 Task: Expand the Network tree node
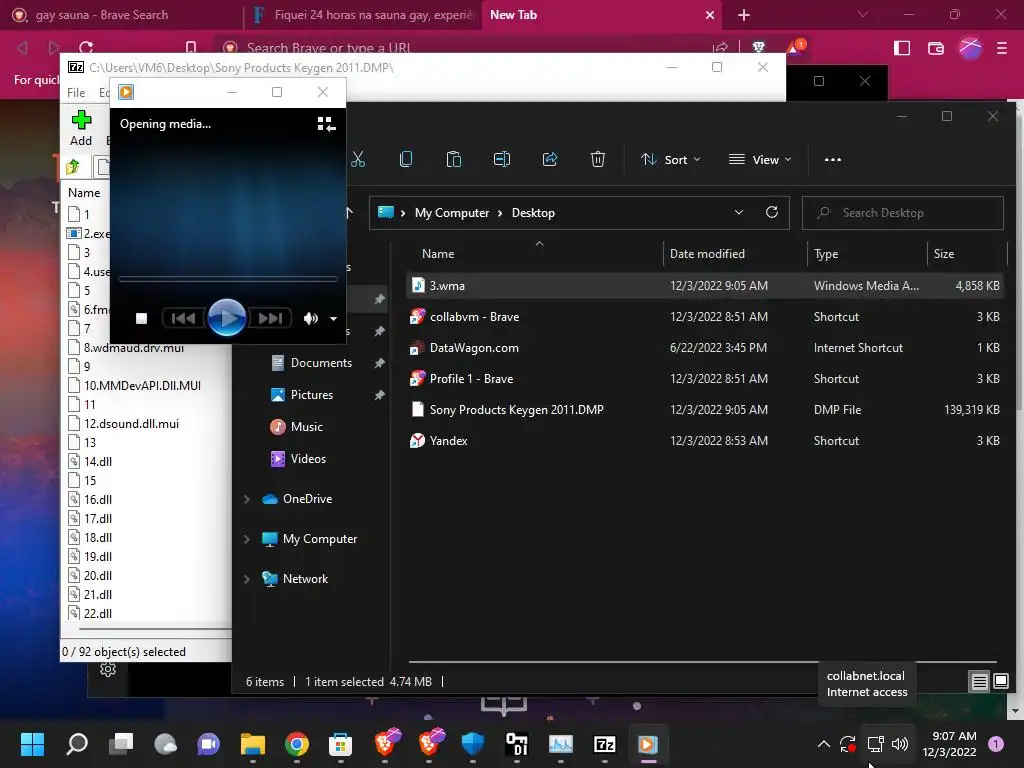[247, 579]
